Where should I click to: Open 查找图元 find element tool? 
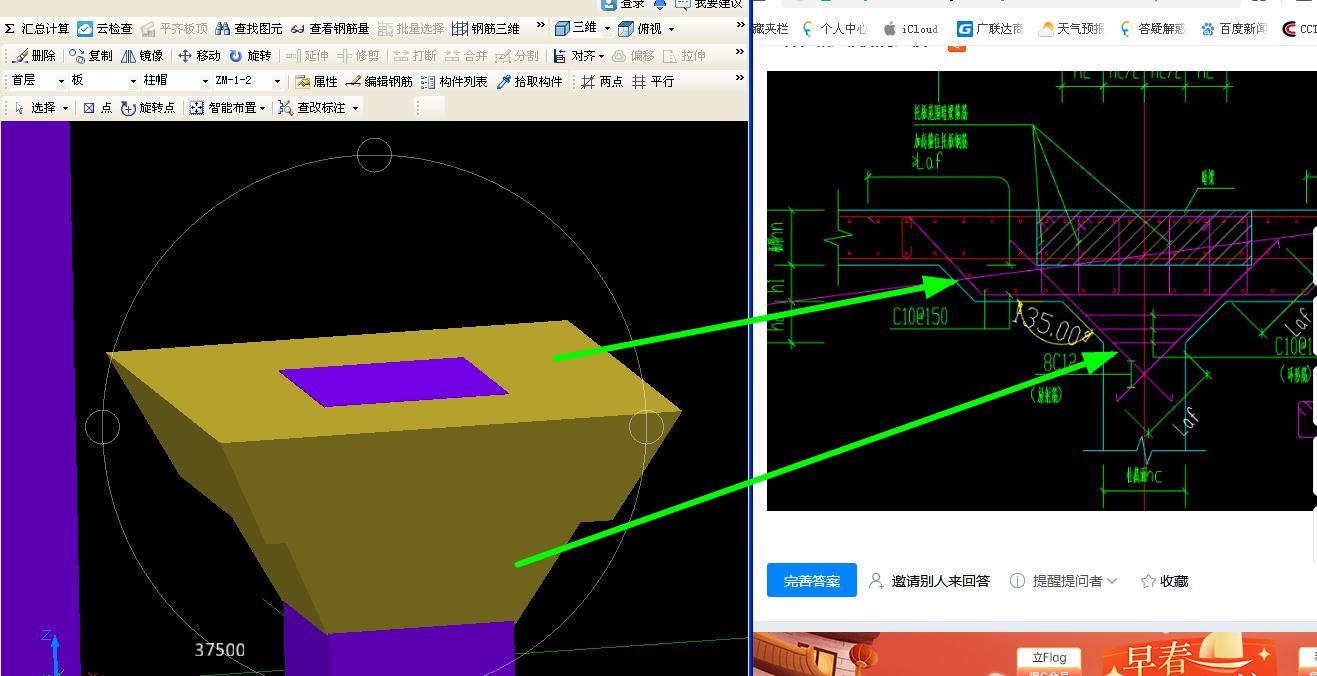point(249,29)
